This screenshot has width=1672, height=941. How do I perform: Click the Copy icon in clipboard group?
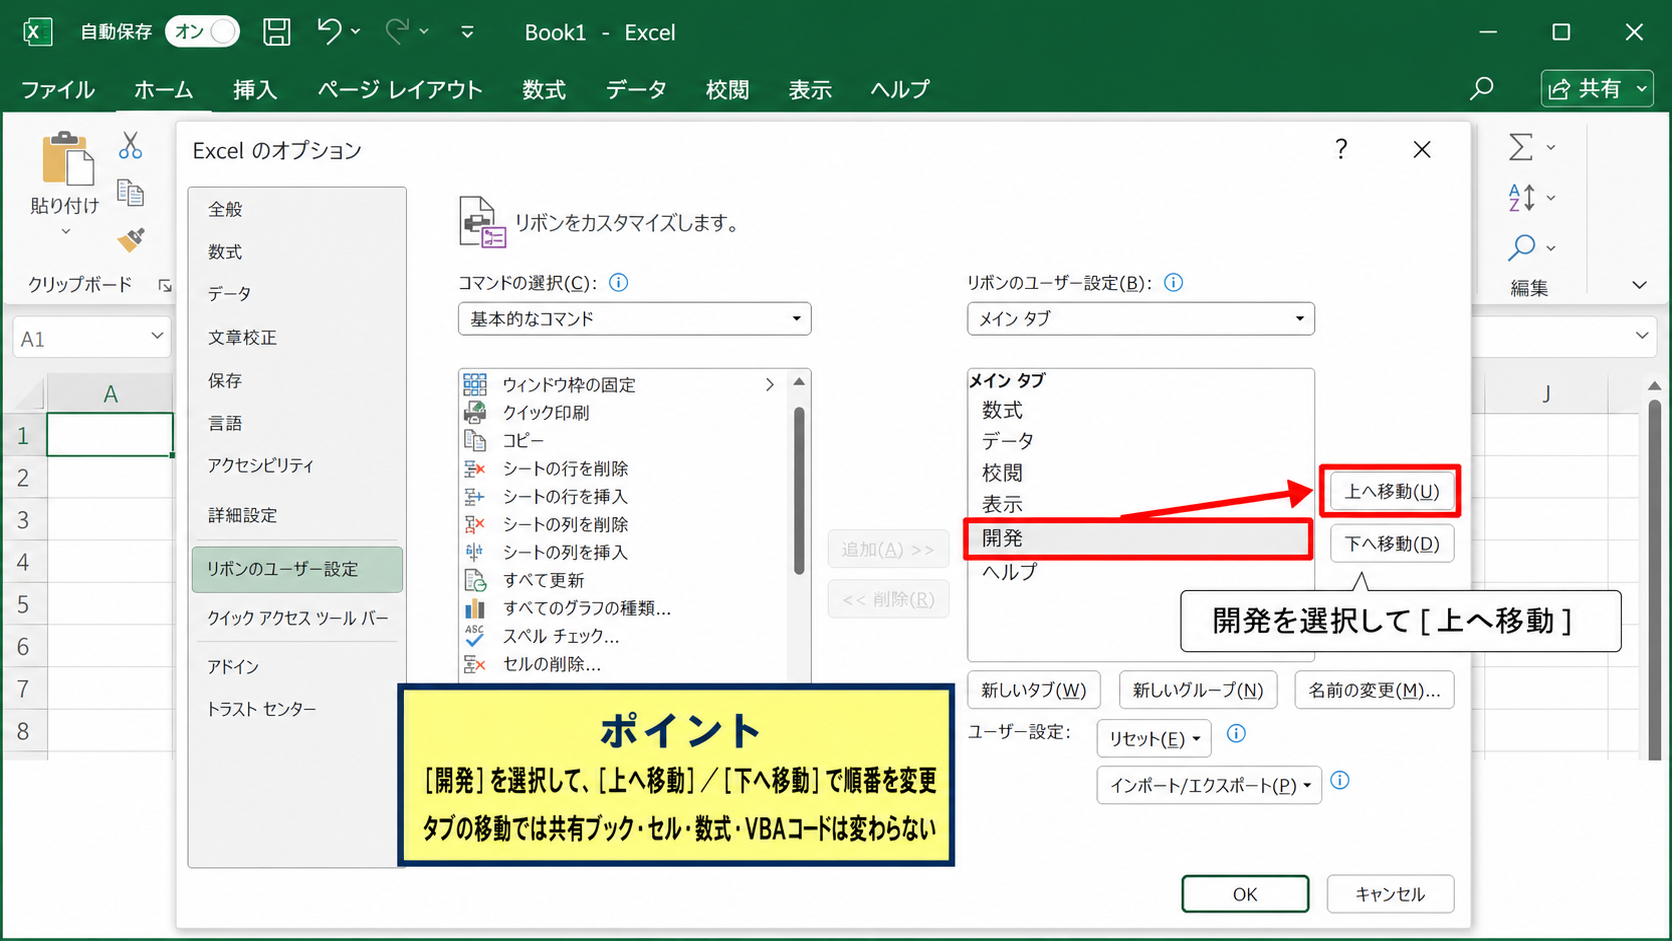[x=130, y=192]
